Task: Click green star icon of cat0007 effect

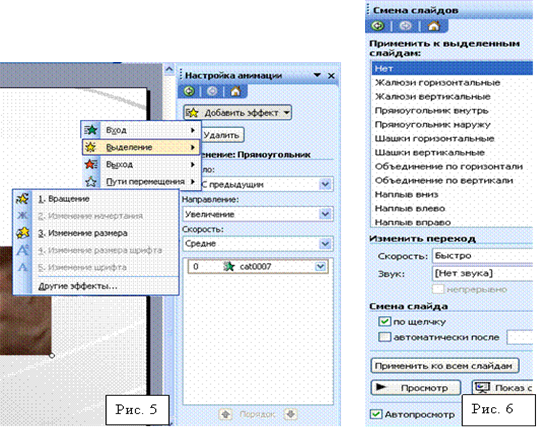Action: [x=228, y=266]
